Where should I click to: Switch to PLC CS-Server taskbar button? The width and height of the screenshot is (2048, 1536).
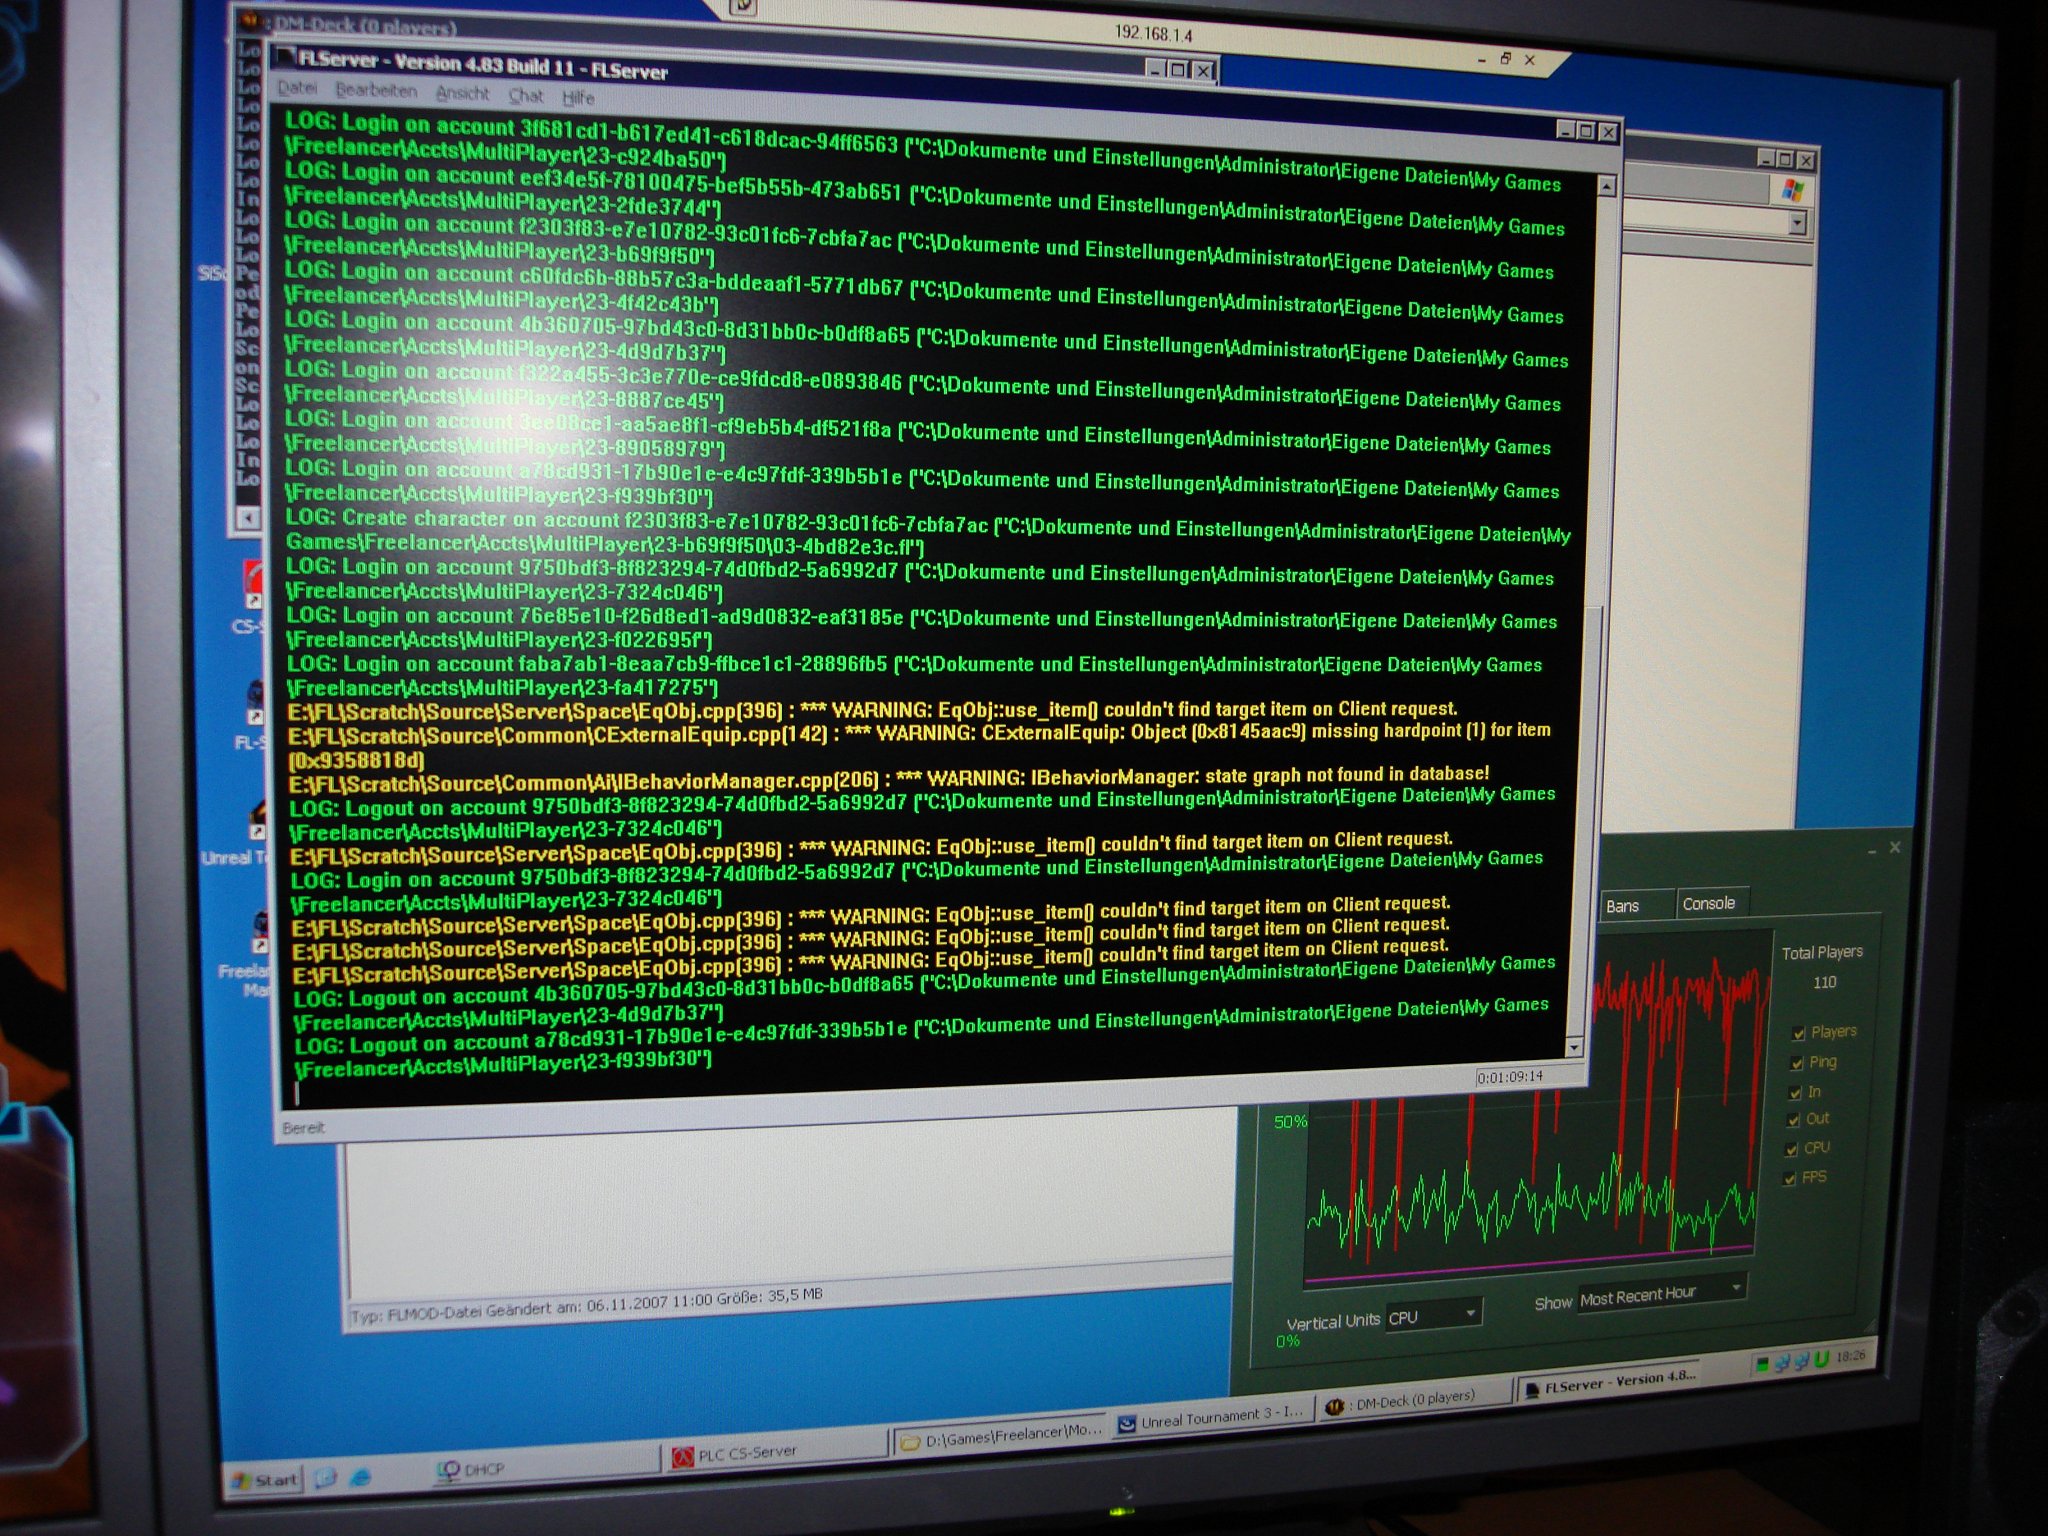click(777, 1452)
